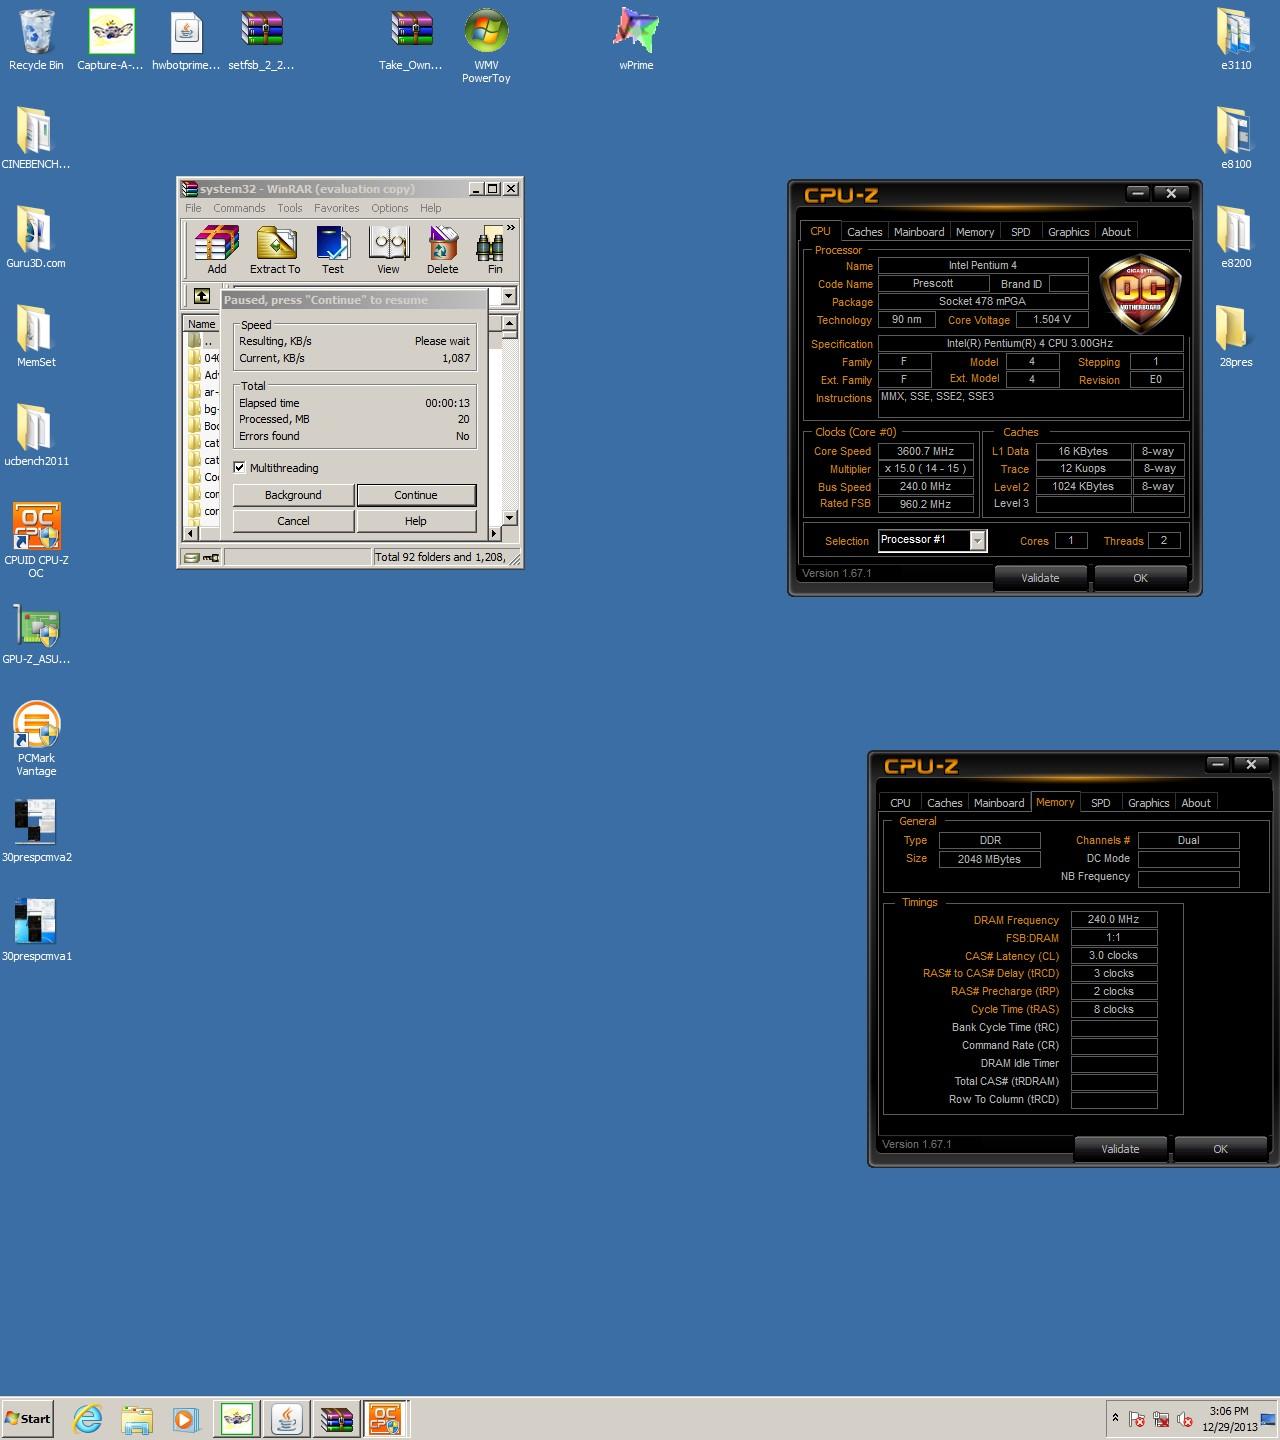Click Continue to resume the benchmark
1280x1440 pixels.
(416, 495)
